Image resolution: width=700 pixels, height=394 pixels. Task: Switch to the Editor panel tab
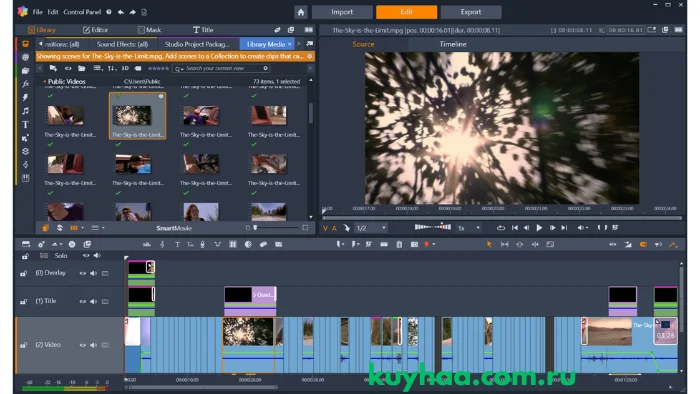(x=96, y=30)
